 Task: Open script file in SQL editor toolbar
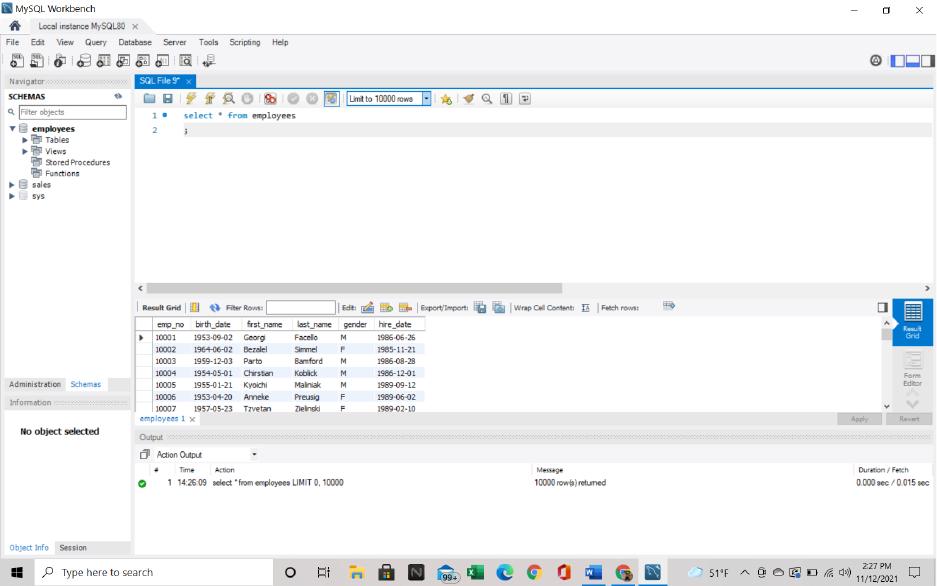149,99
